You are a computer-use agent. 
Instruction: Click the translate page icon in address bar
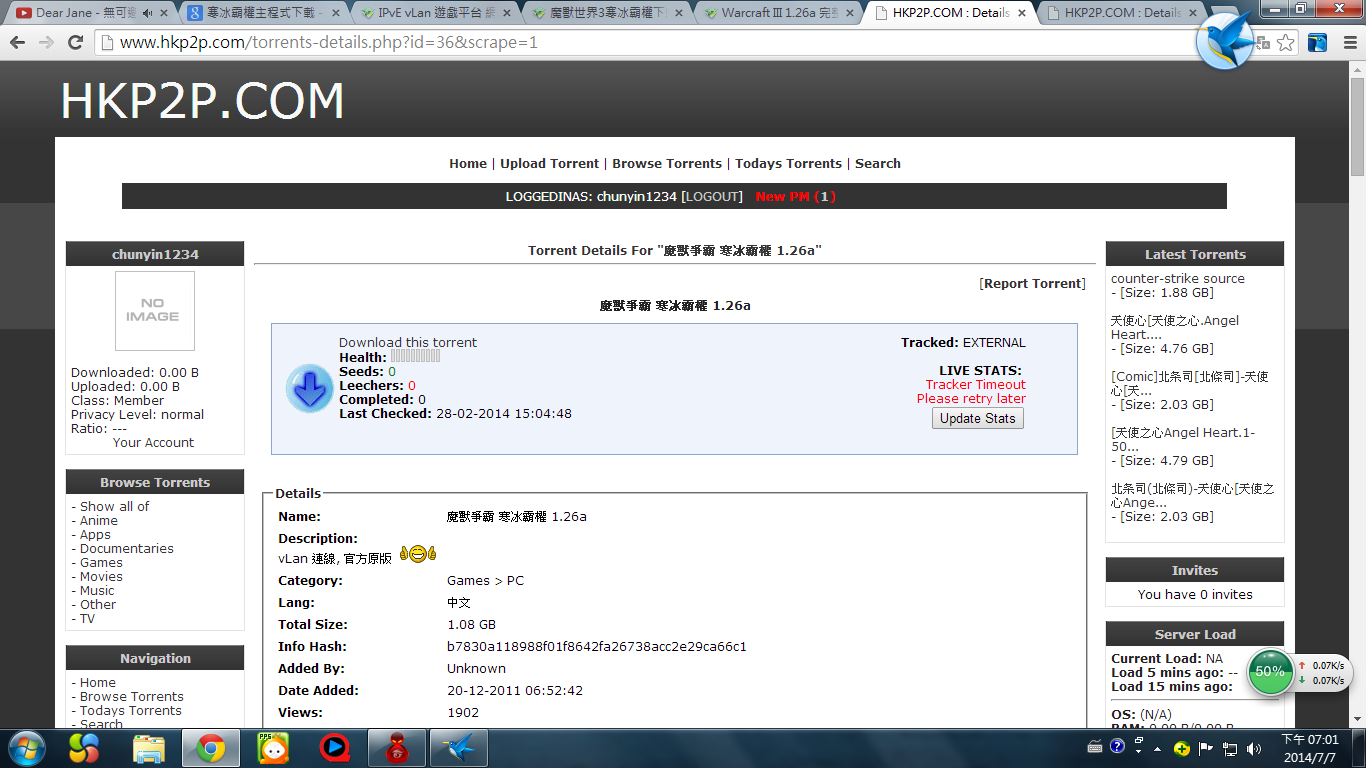coord(1262,43)
